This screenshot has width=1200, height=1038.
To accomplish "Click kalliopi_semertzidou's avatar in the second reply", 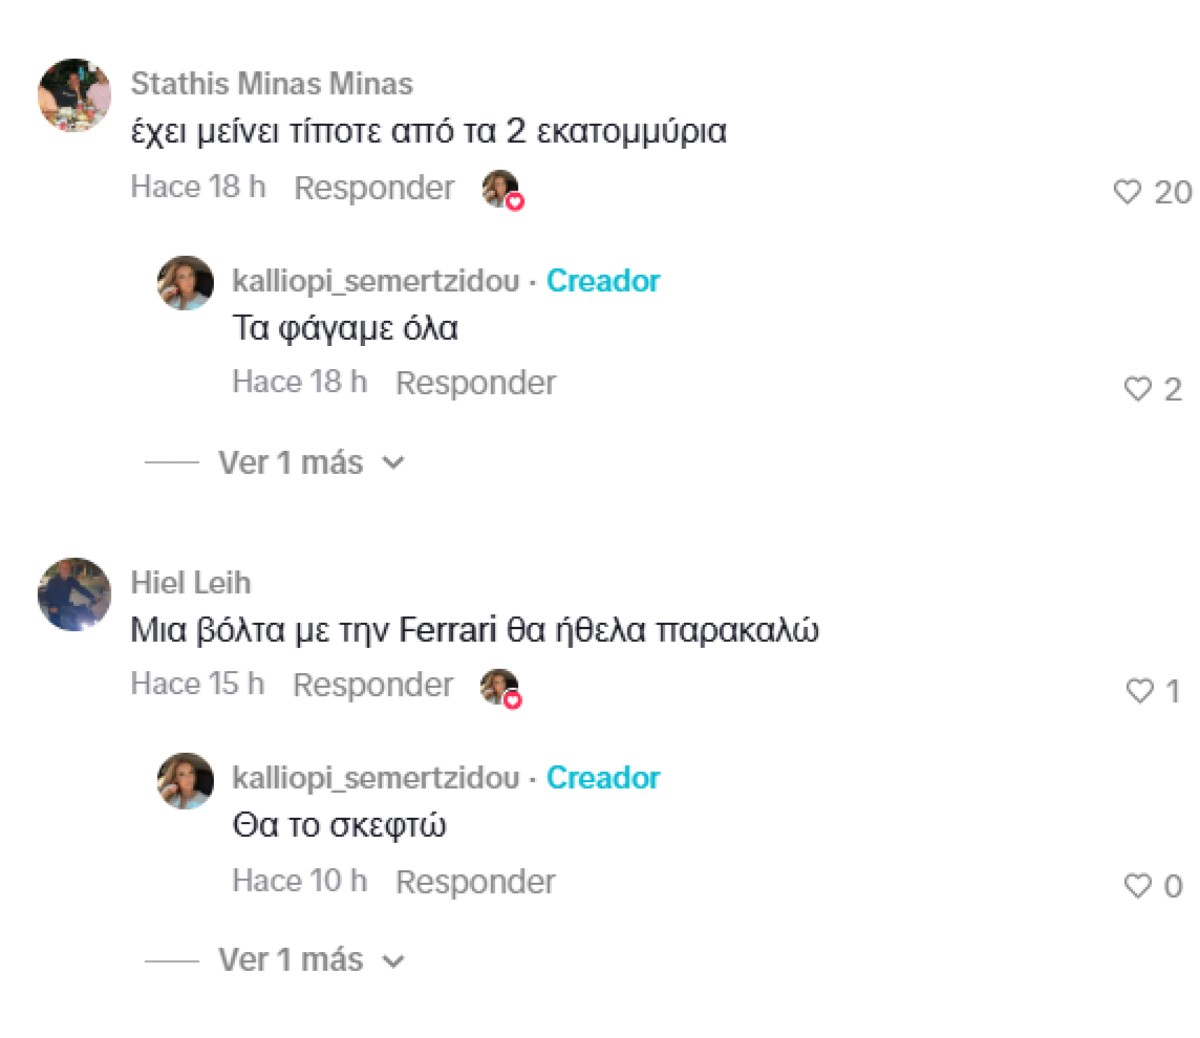I will point(184,780).
